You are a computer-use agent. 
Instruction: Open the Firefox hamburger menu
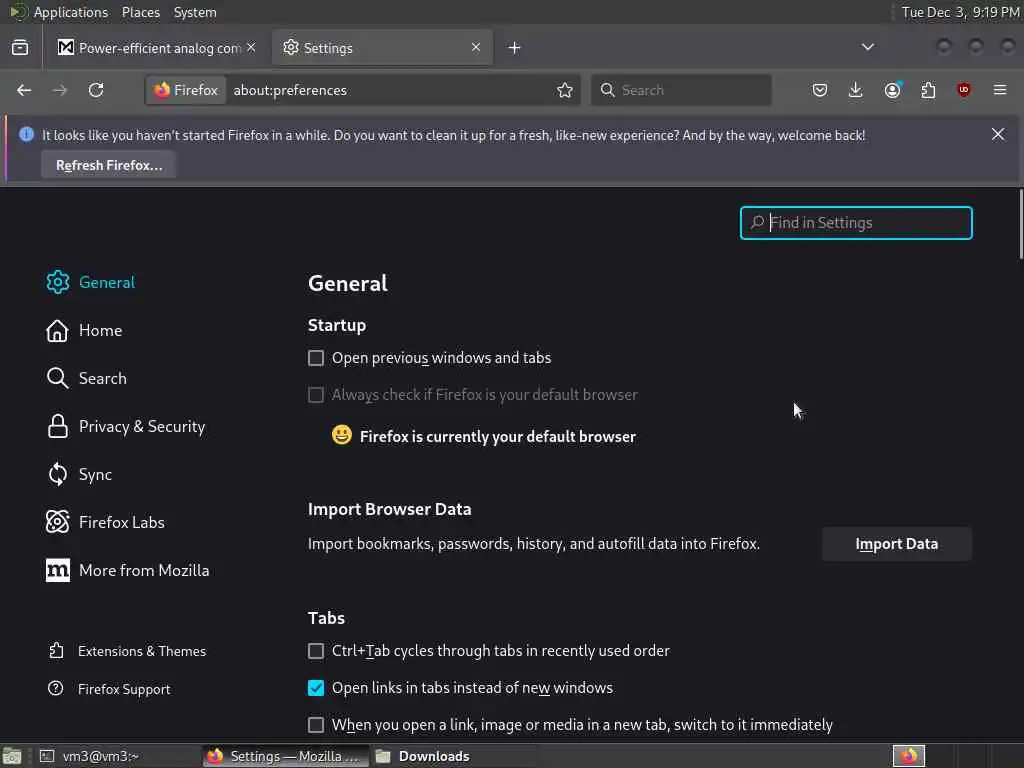tap(1000, 90)
